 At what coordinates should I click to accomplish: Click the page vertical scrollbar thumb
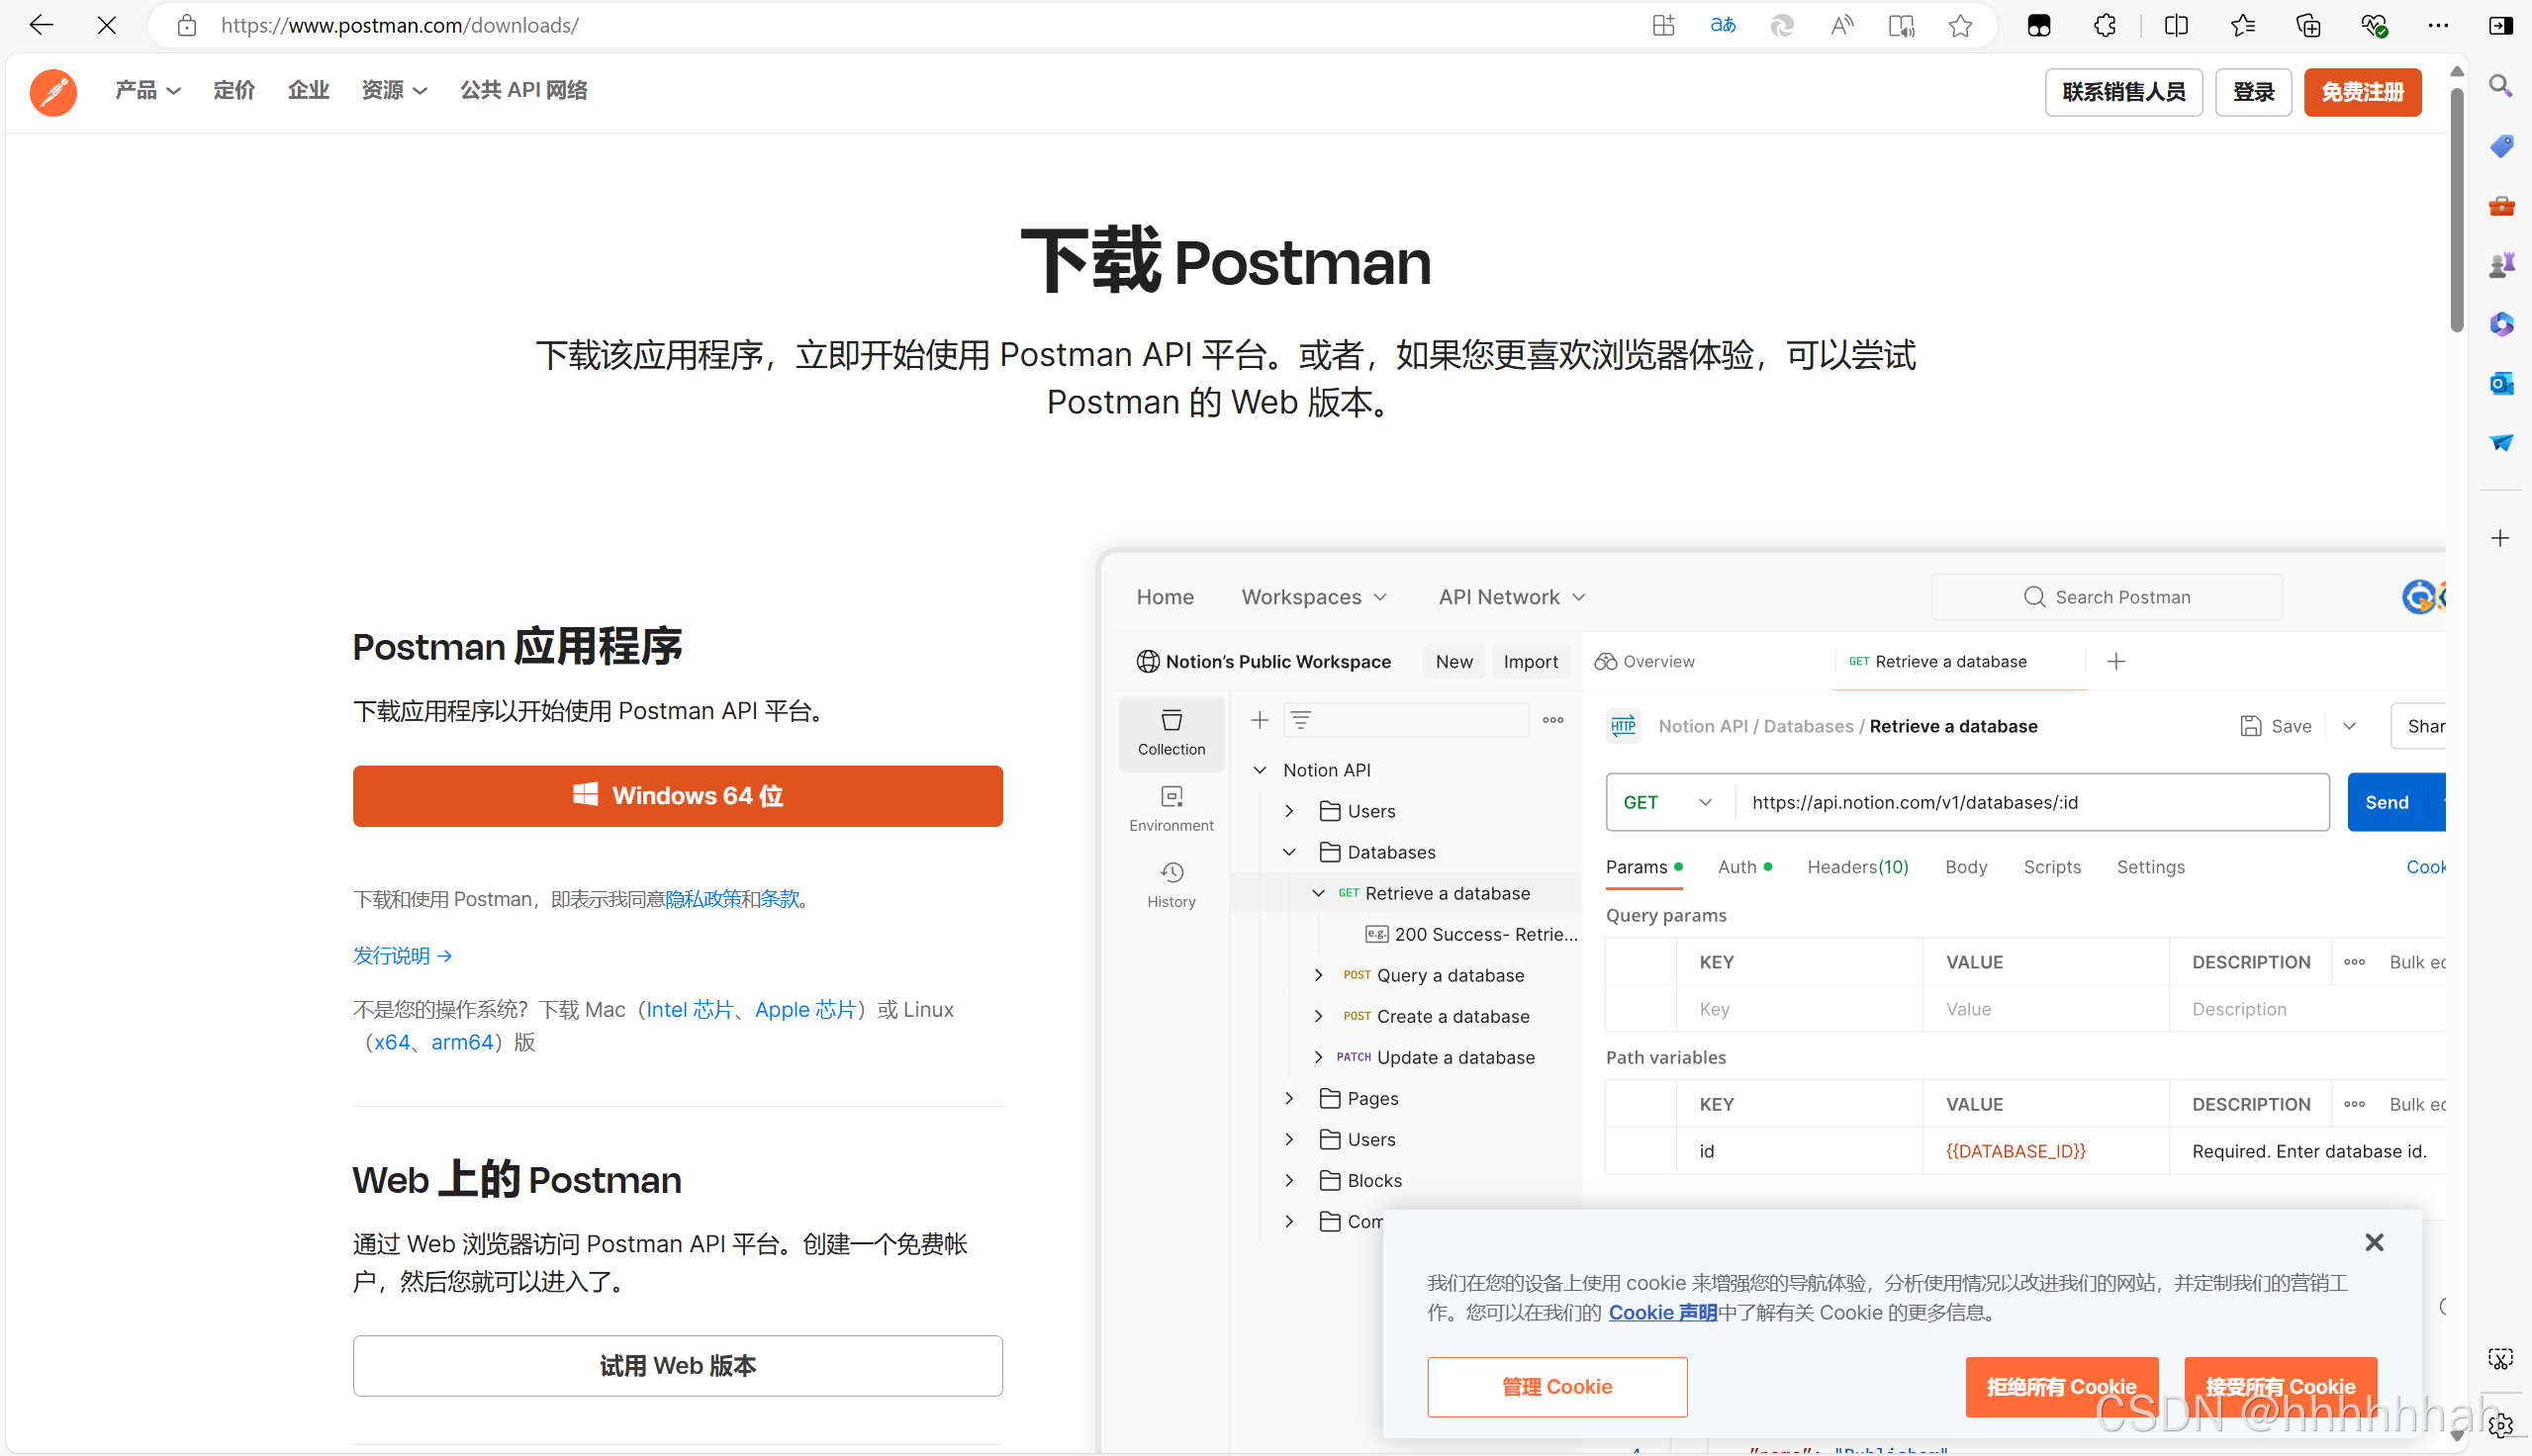click(x=2456, y=210)
